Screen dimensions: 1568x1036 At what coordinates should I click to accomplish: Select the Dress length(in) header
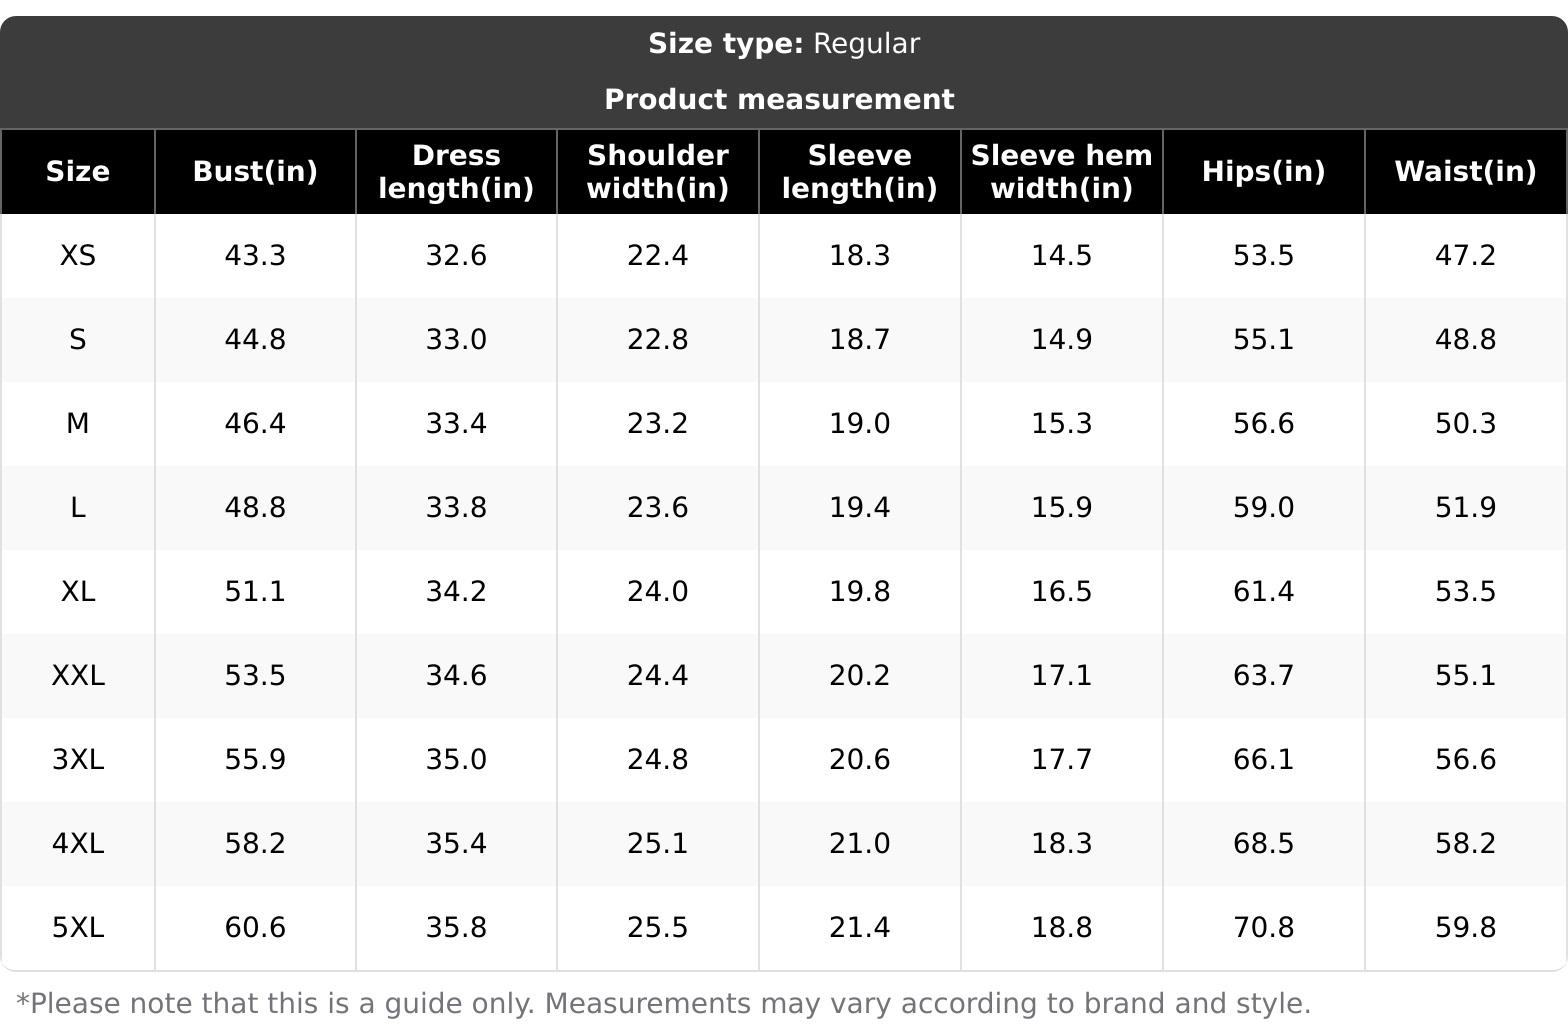(456, 172)
